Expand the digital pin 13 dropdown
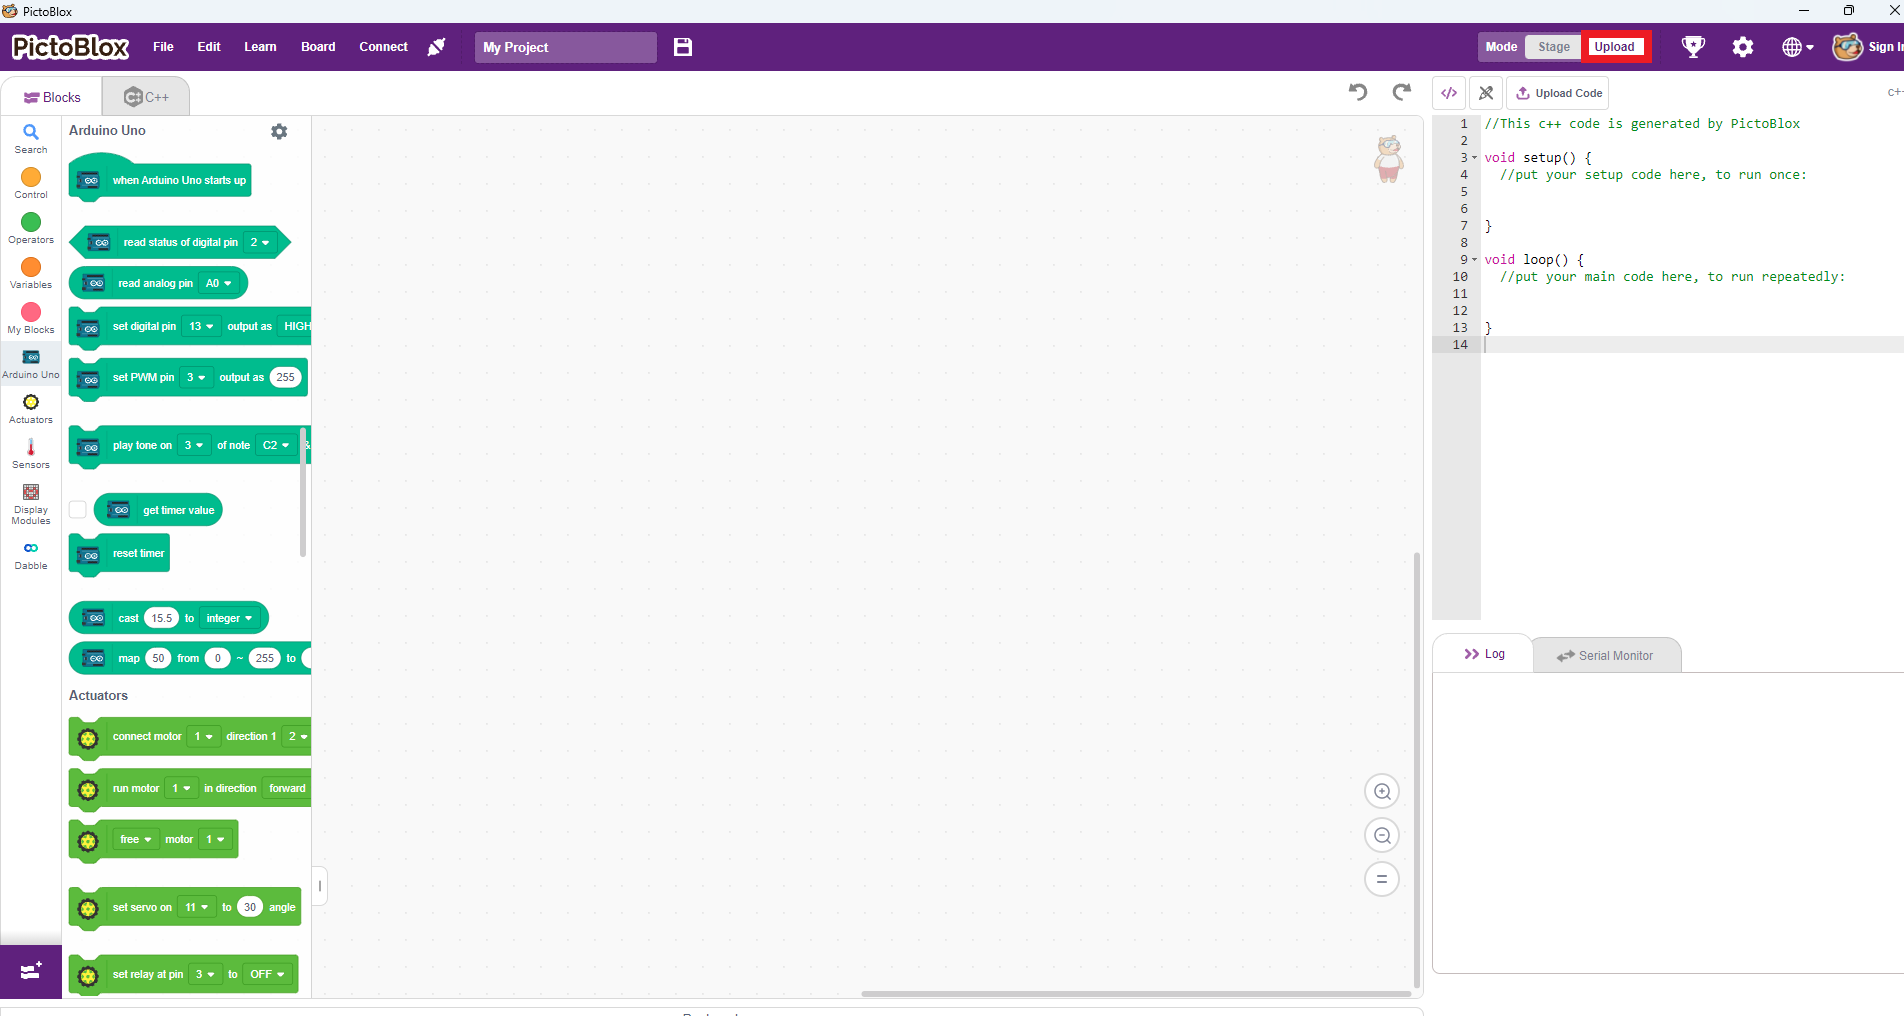 tap(201, 327)
